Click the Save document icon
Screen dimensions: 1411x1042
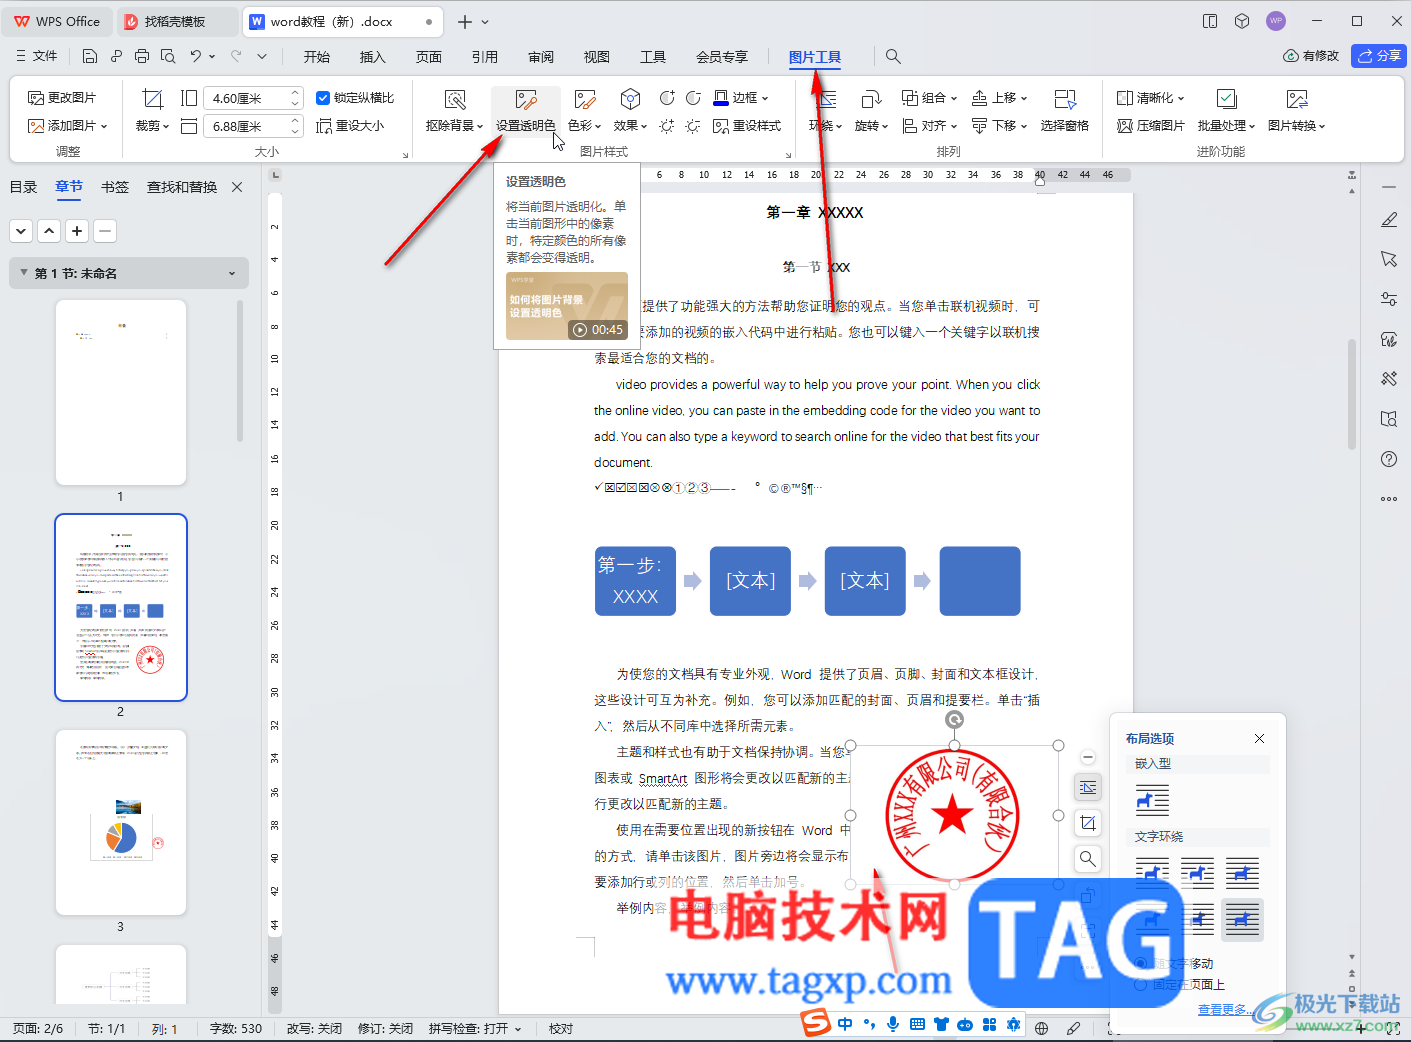(90, 56)
